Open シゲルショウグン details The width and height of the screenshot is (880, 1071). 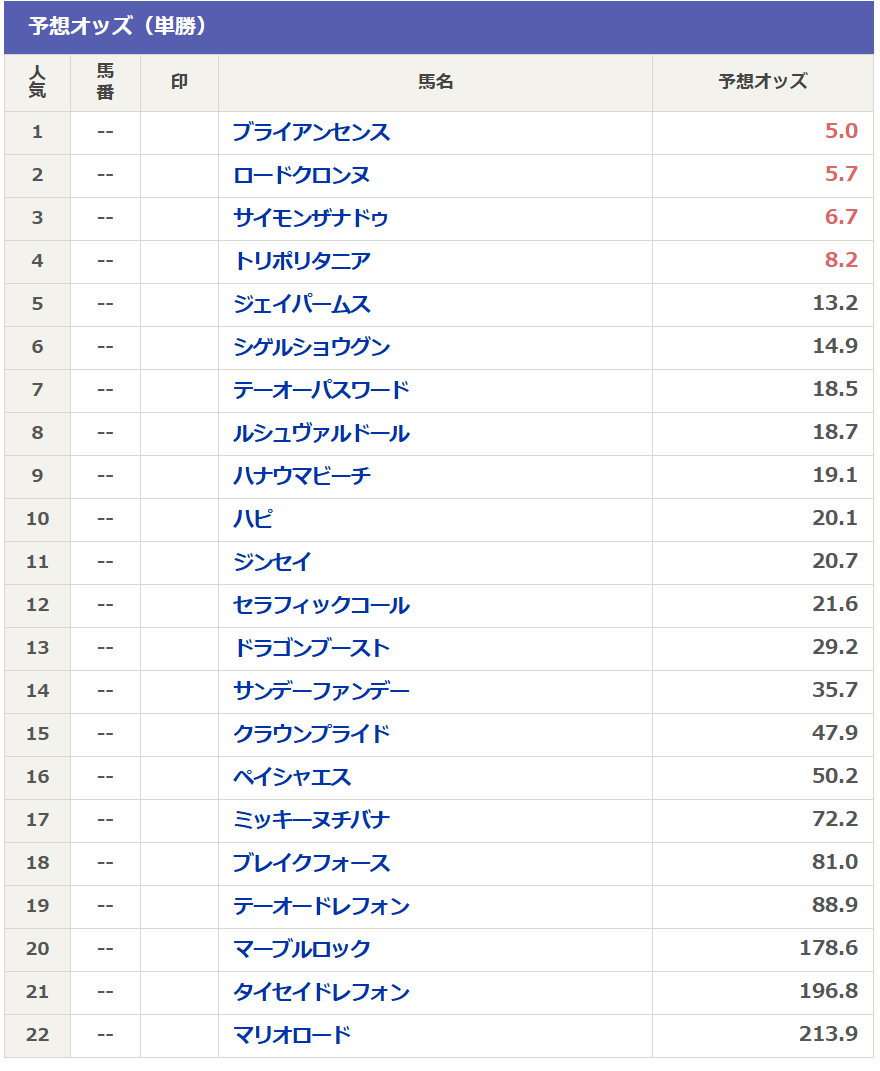tap(311, 347)
